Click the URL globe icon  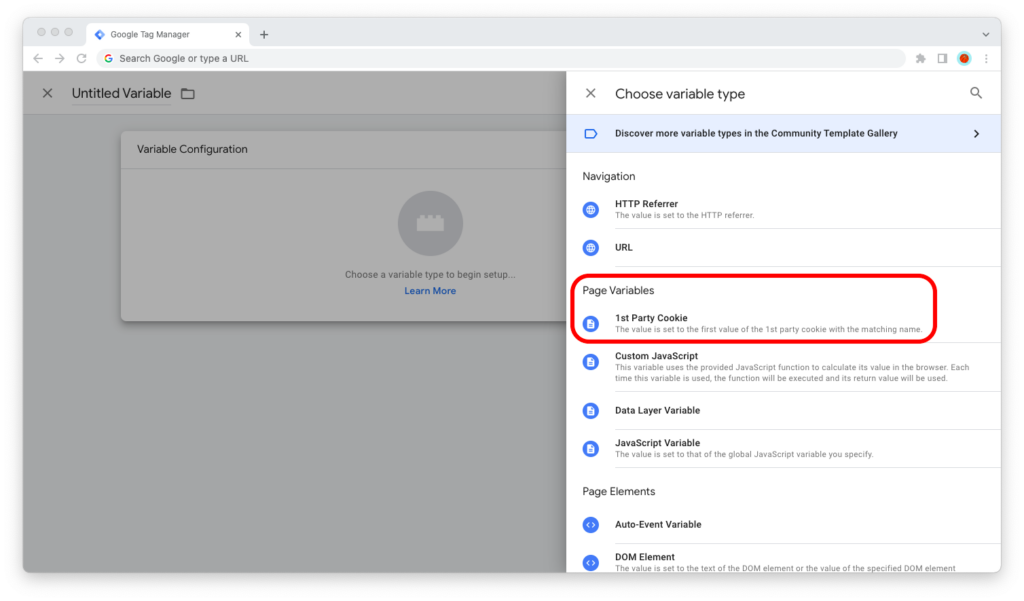coord(591,248)
